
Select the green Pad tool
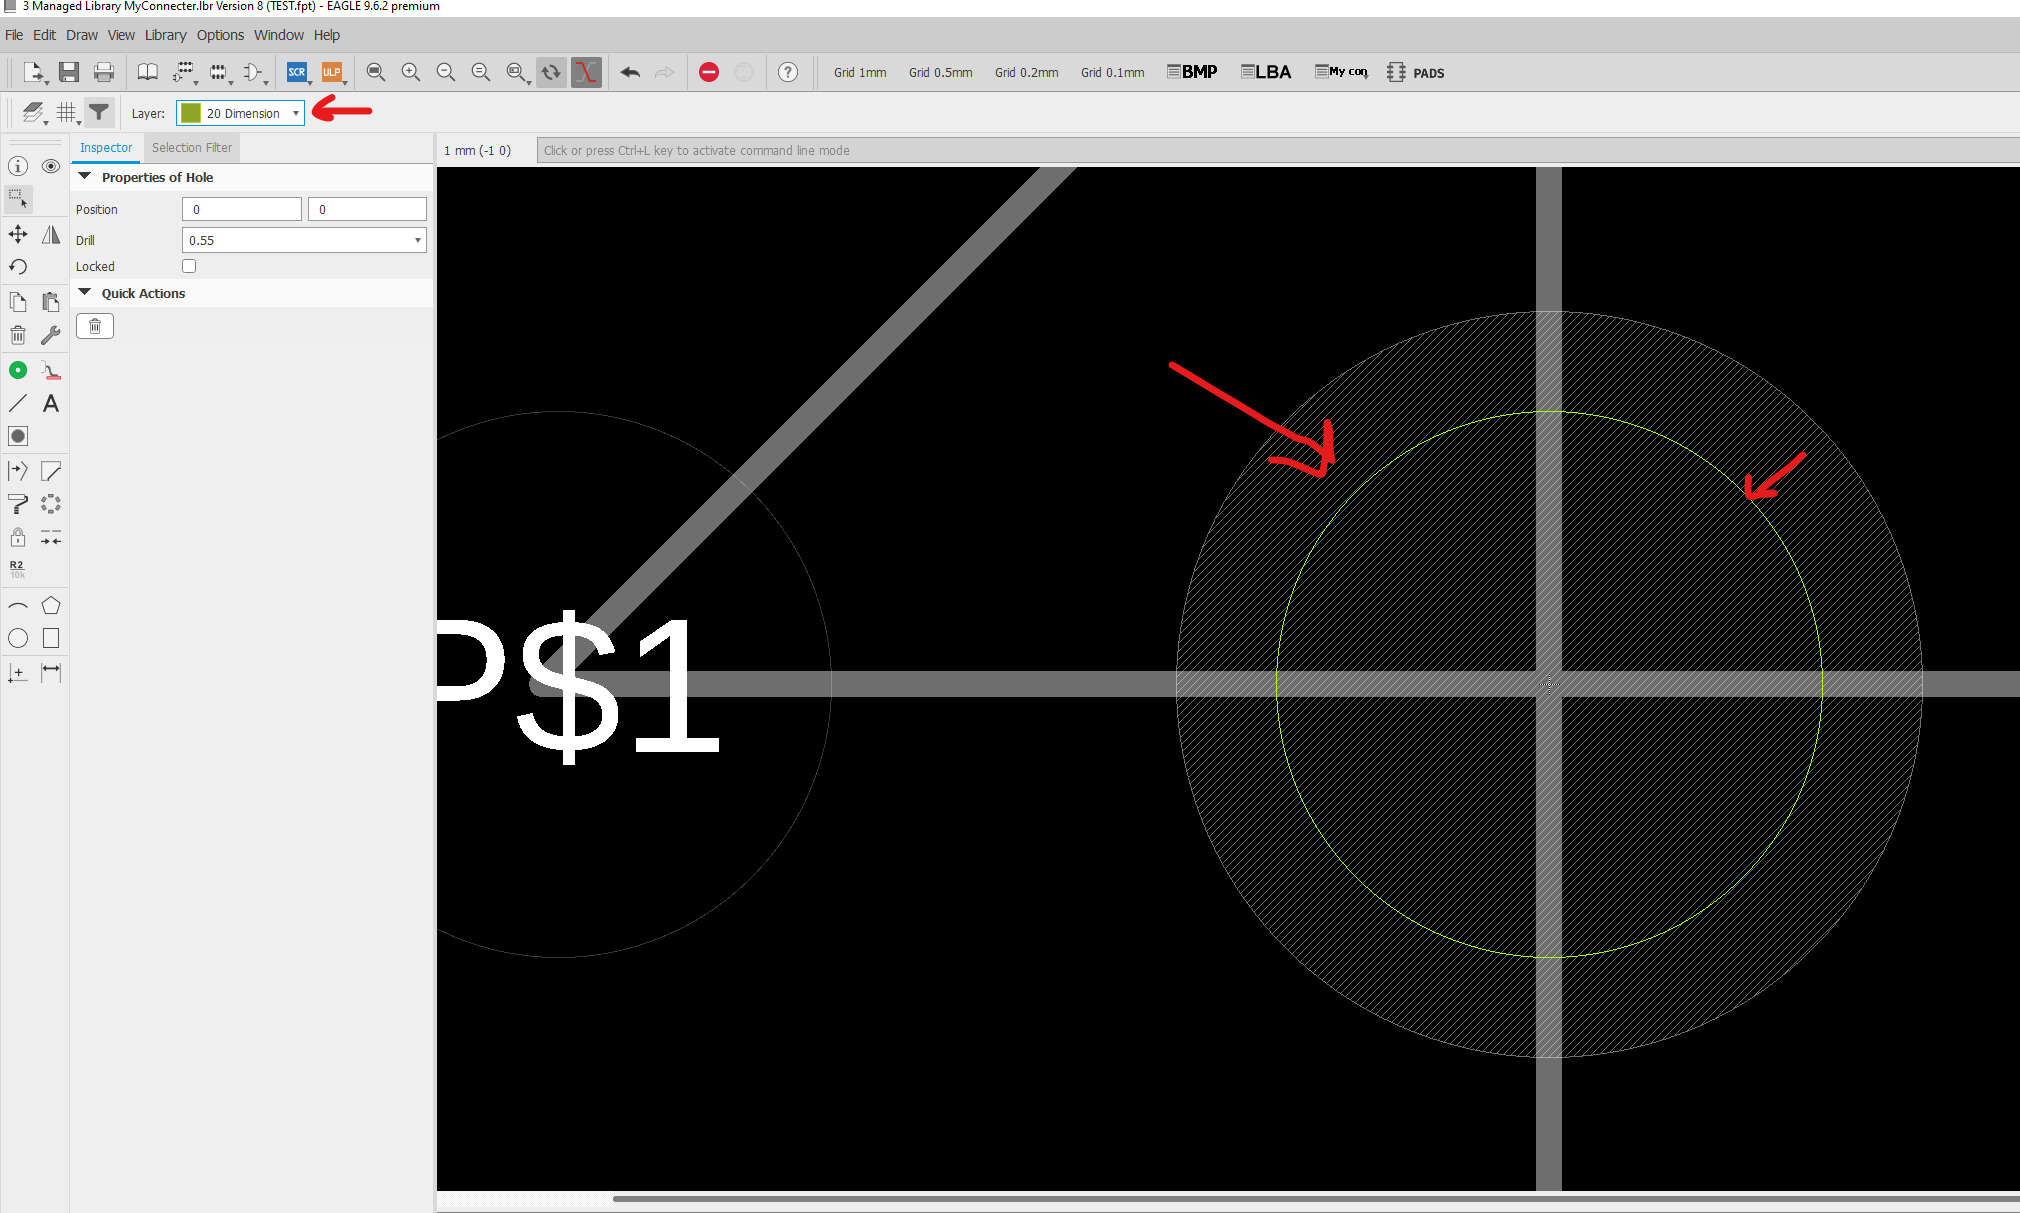tap(18, 369)
